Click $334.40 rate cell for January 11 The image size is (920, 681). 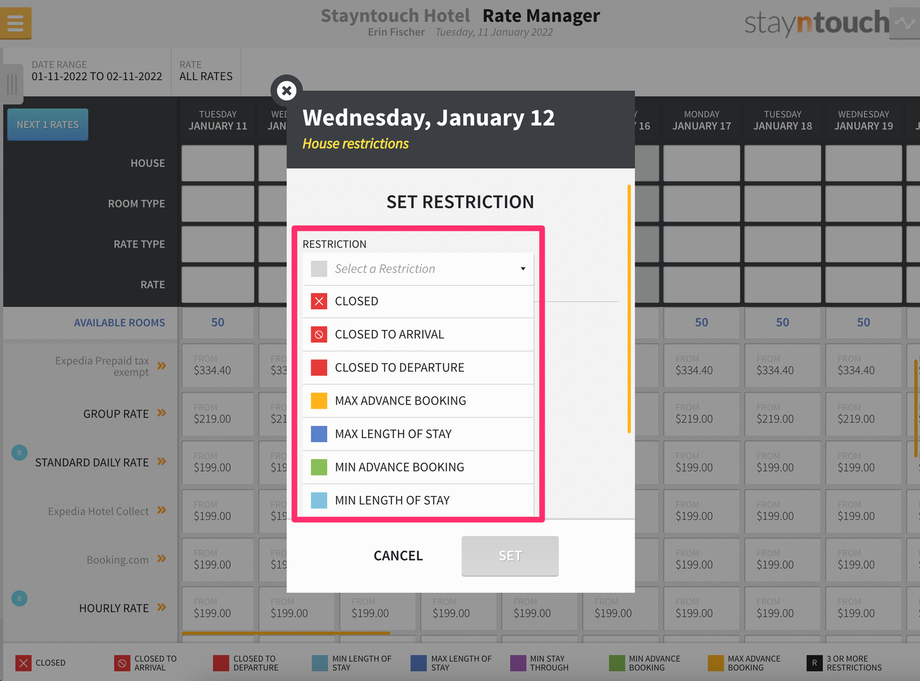218,365
